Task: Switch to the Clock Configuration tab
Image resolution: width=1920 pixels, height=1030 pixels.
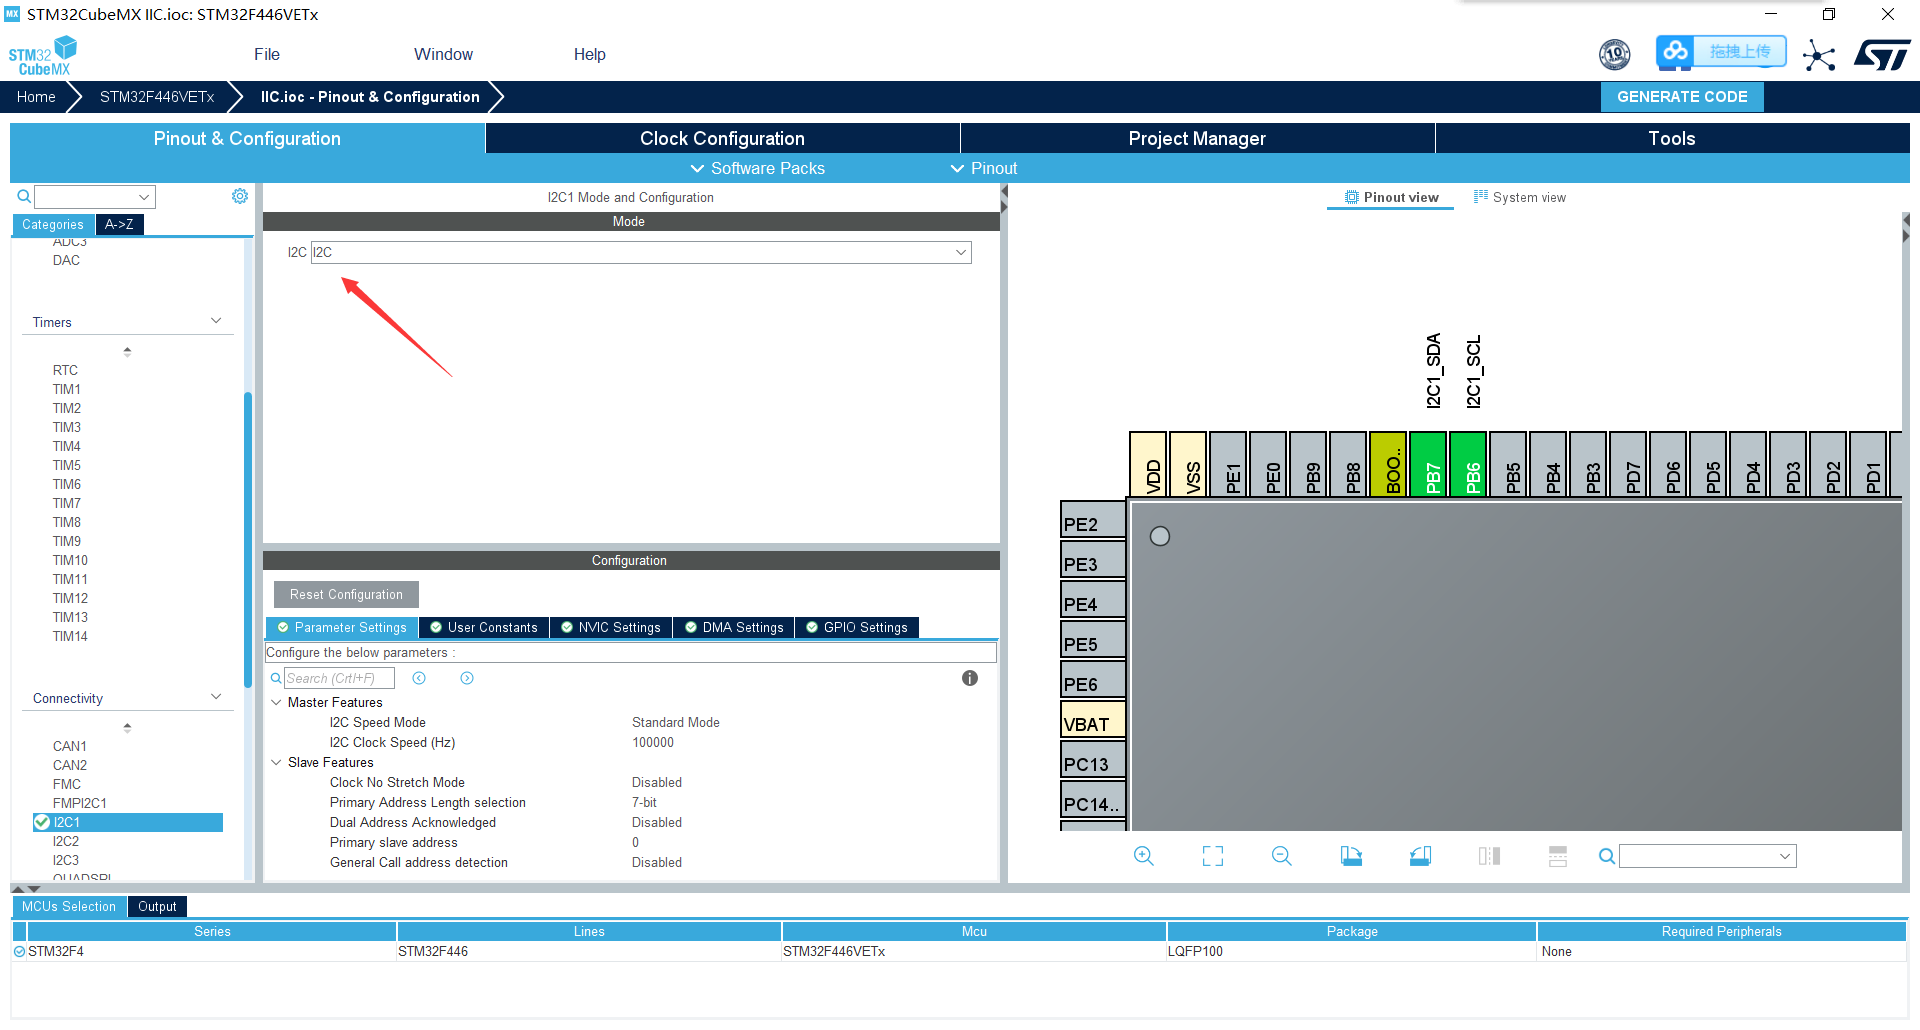Action: 722,138
